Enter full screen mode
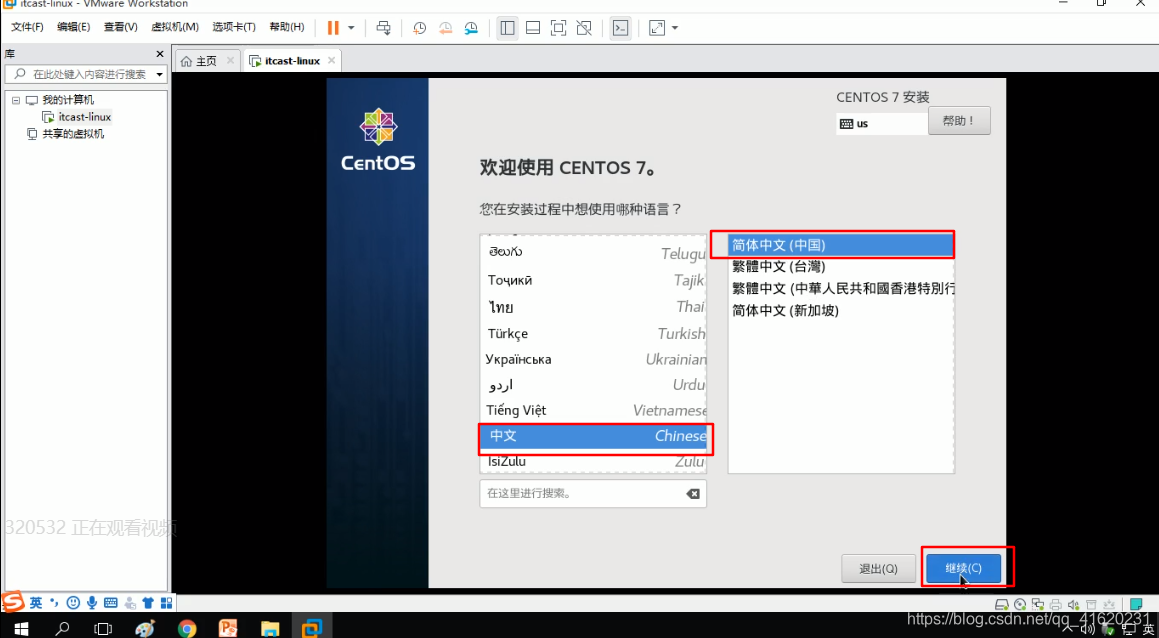The height and width of the screenshot is (638, 1159). (559, 28)
